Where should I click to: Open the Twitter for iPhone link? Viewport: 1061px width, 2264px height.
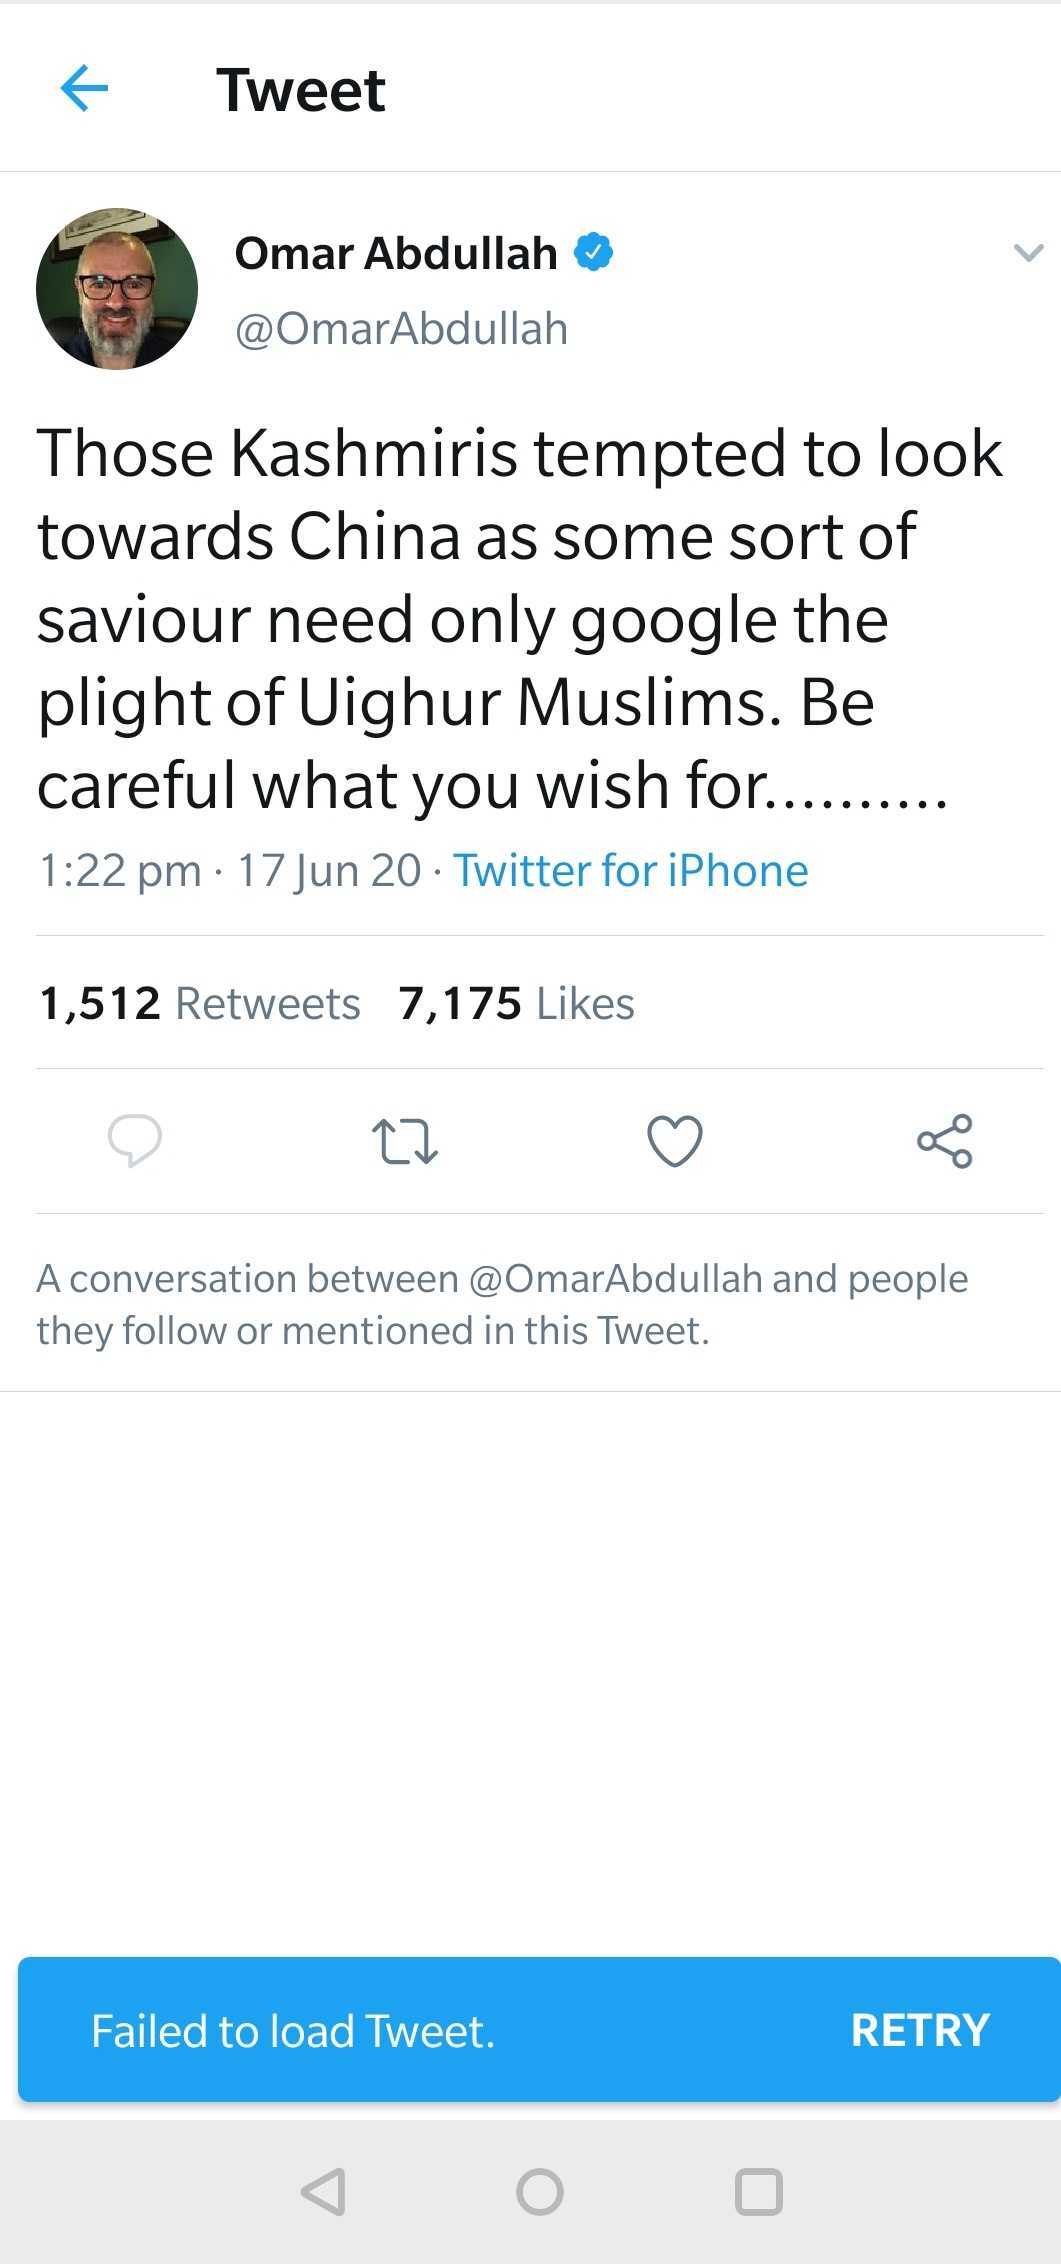coord(631,870)
